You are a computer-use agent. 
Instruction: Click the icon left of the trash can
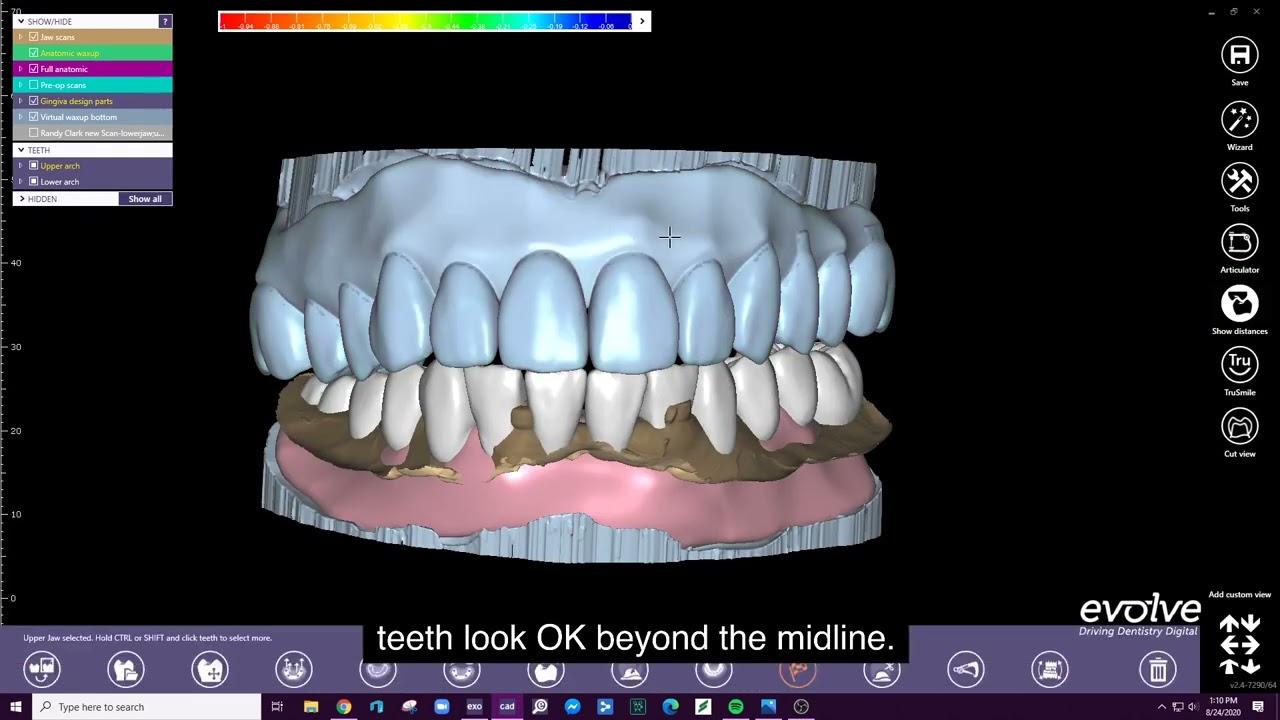tap(1050, 669)
